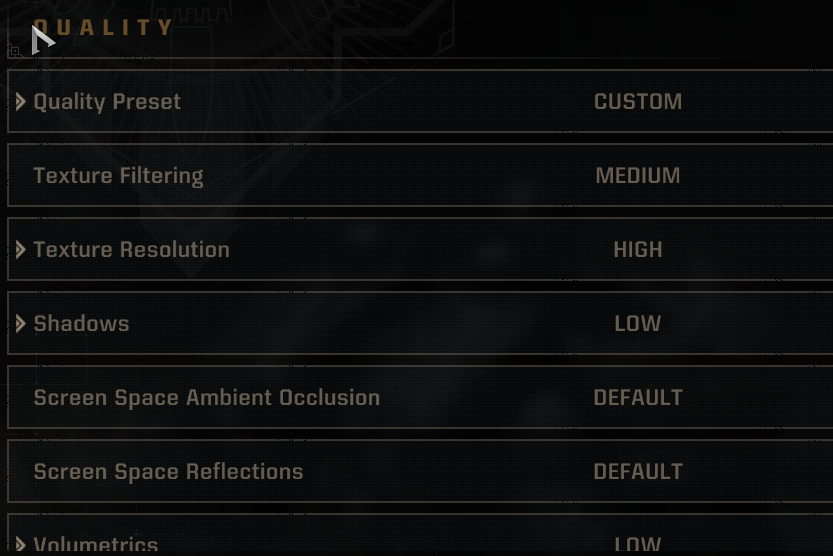Change DEFAULT value for Ambient Occlusion

pos(638,397)
